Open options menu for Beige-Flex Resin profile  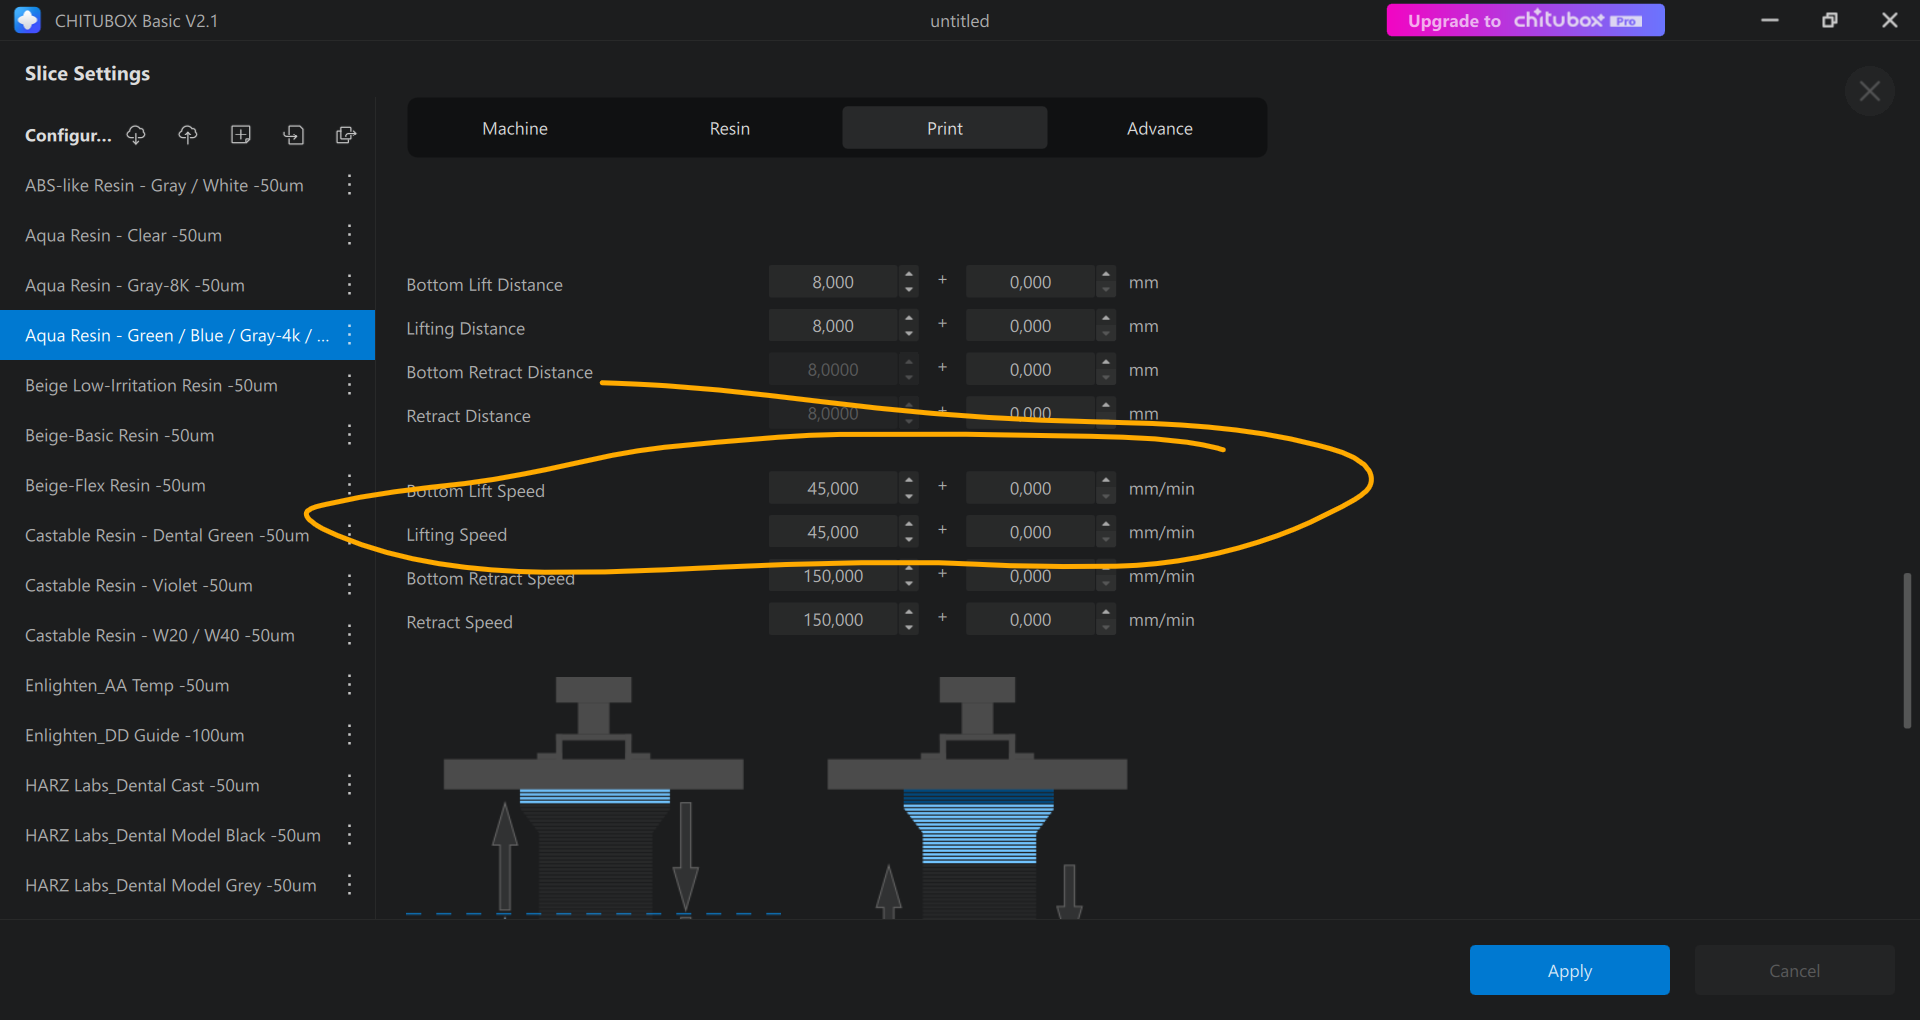tap(349, 485)
